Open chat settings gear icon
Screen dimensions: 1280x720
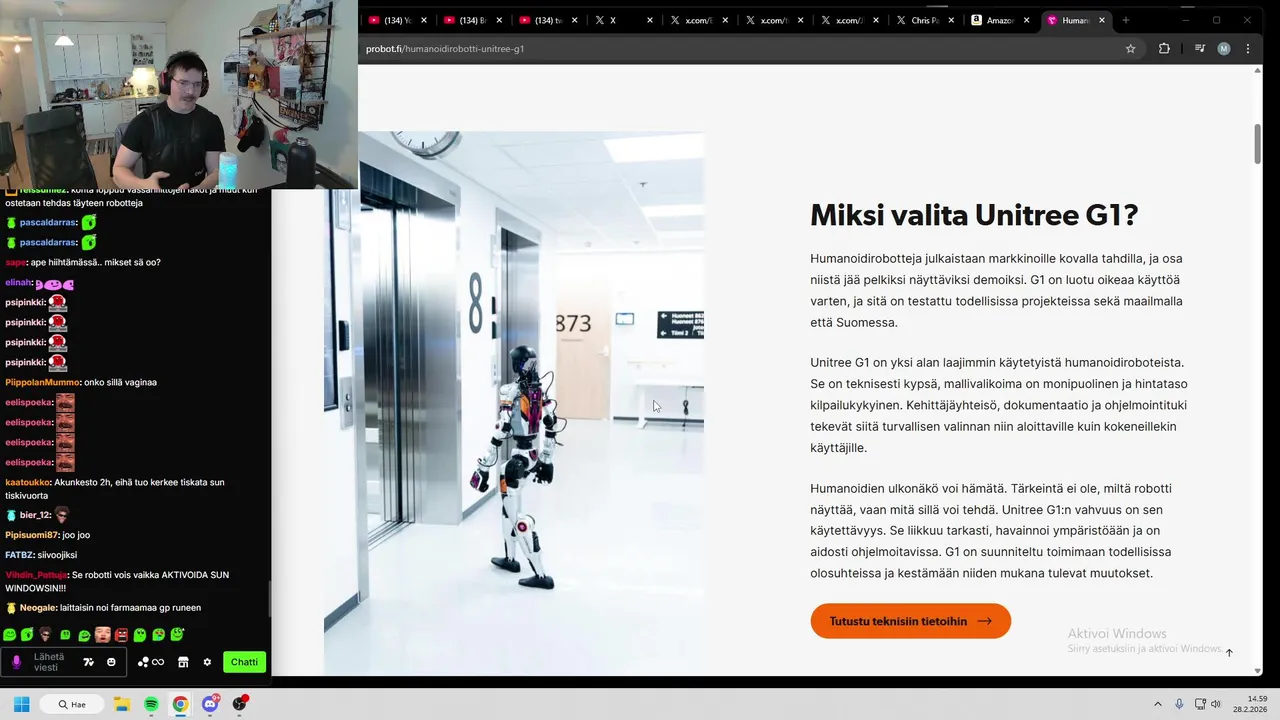(207, 662)
